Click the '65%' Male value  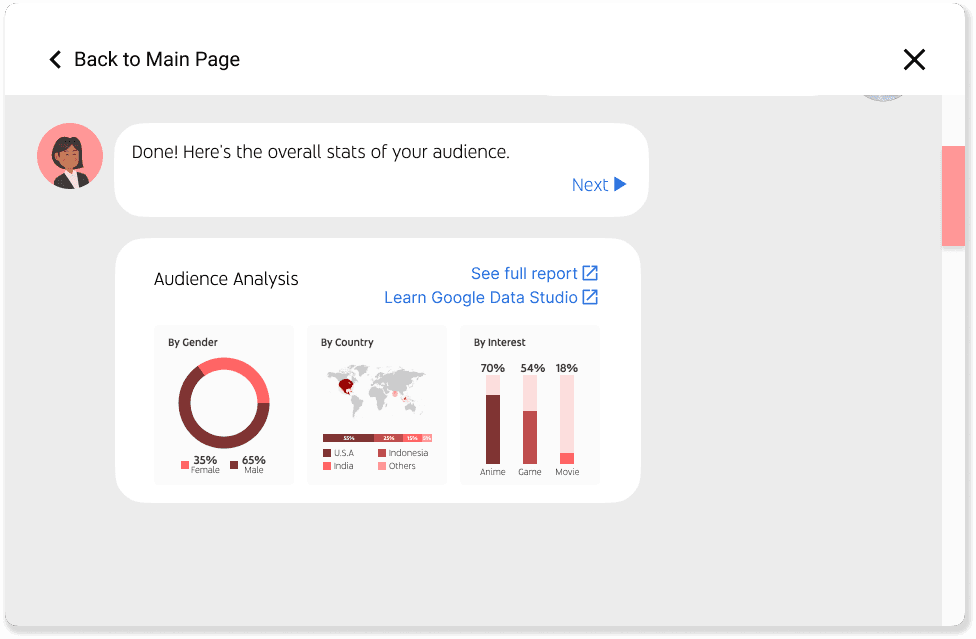[254, 460]
